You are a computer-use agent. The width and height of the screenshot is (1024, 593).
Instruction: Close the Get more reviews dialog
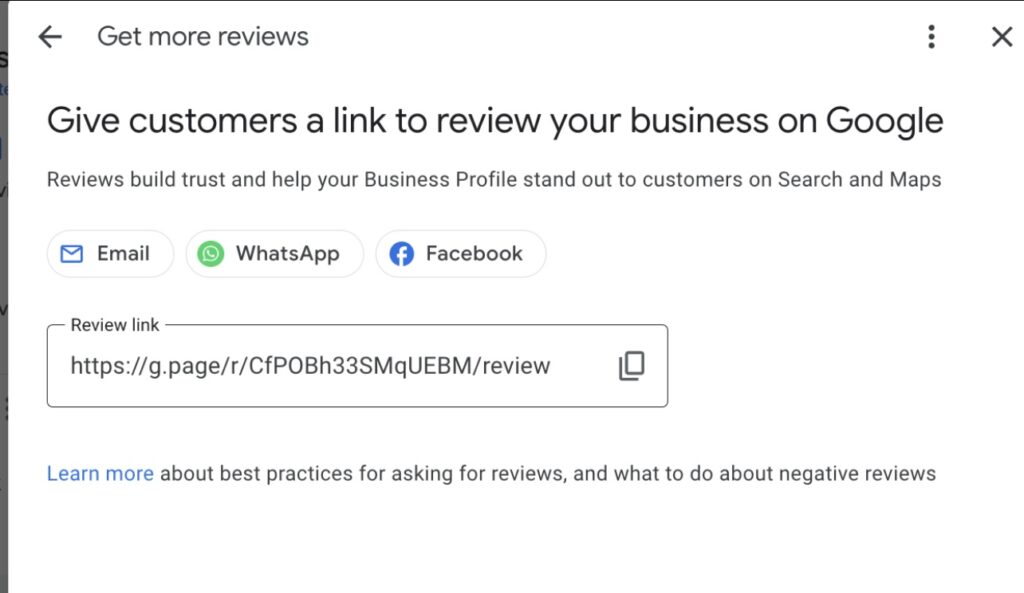1001,37
